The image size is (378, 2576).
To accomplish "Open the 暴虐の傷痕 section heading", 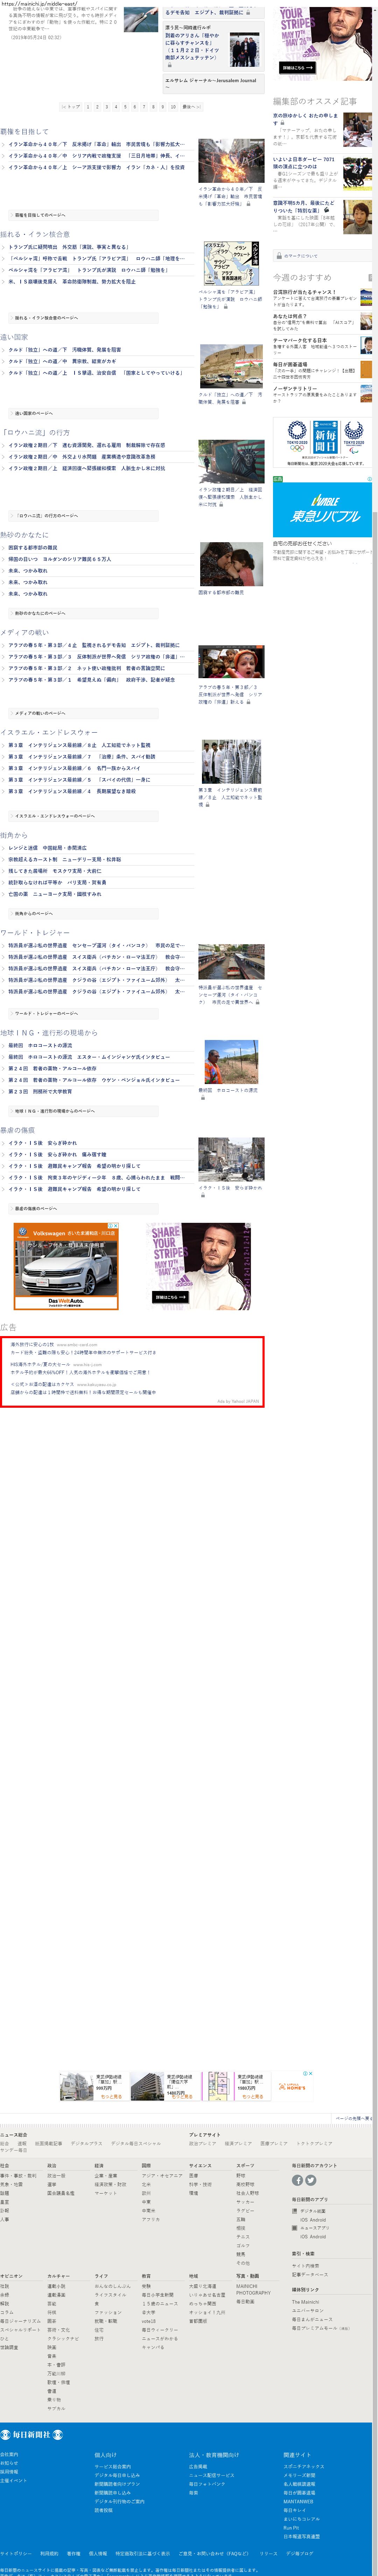I will 17,1130.
